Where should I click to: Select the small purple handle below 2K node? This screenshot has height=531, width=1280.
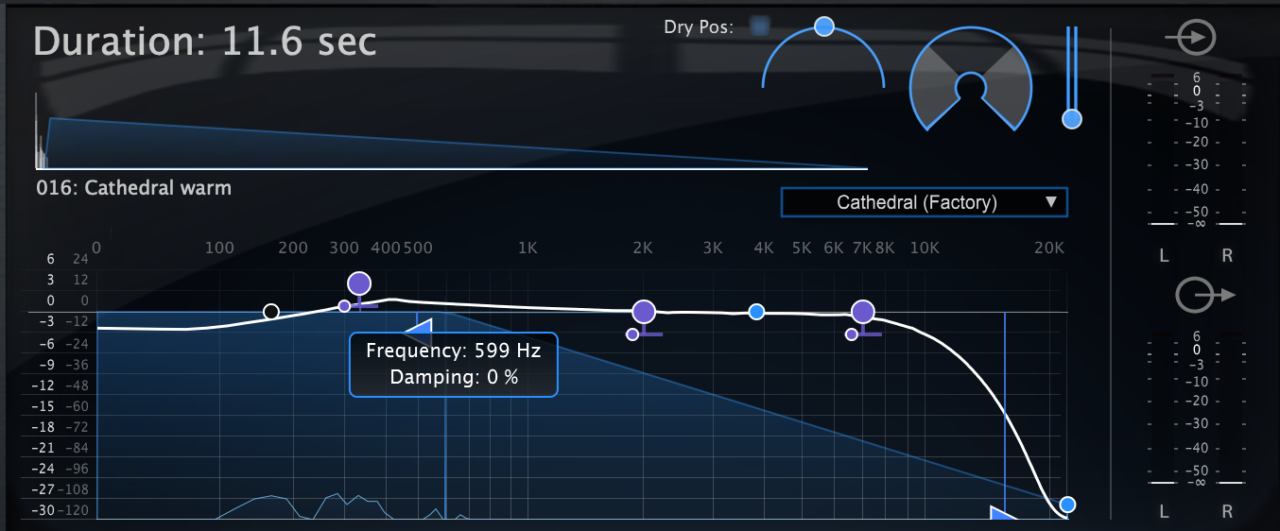(632, 334)
